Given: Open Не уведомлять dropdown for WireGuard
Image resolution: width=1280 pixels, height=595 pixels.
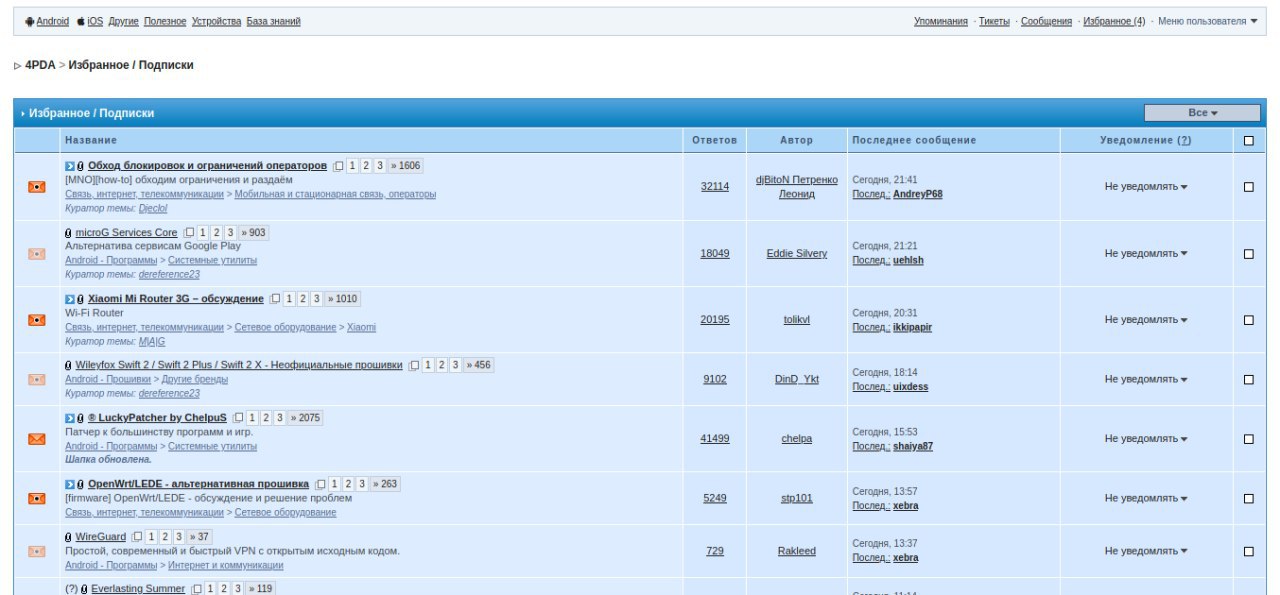Looking at the screenshot, I should [1146, 551].
